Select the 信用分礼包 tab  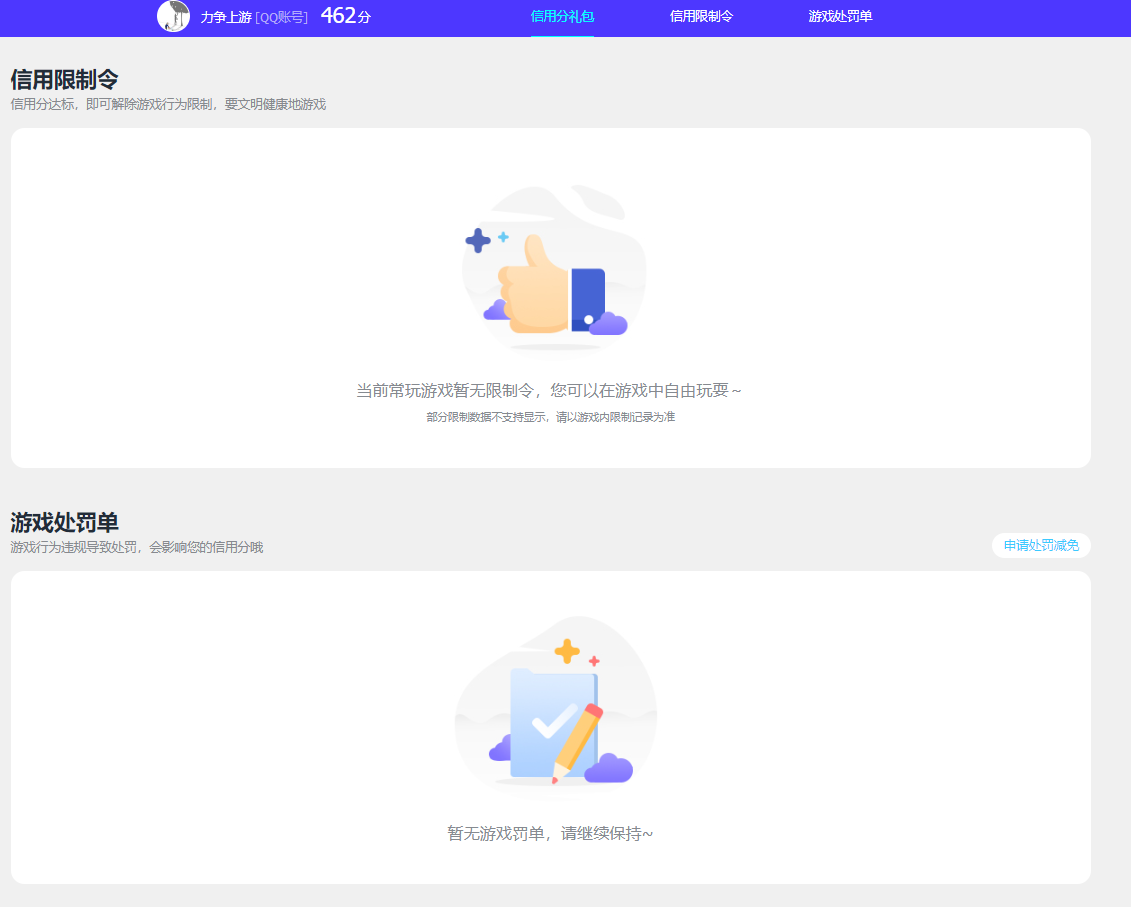pos(561,17)
